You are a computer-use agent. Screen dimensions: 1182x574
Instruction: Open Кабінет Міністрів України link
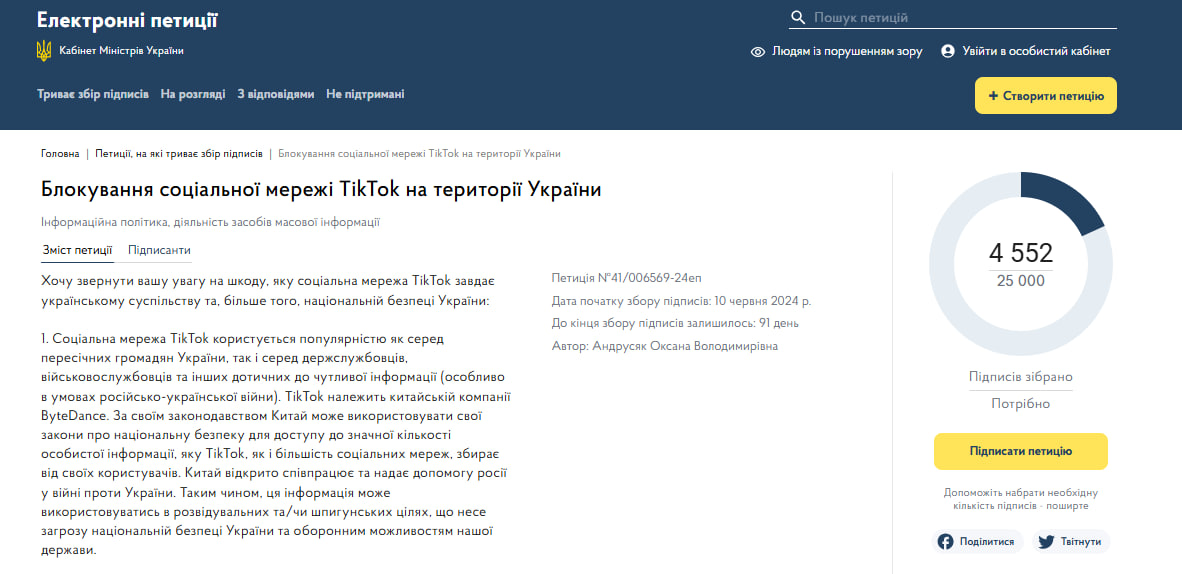[121, 51]
